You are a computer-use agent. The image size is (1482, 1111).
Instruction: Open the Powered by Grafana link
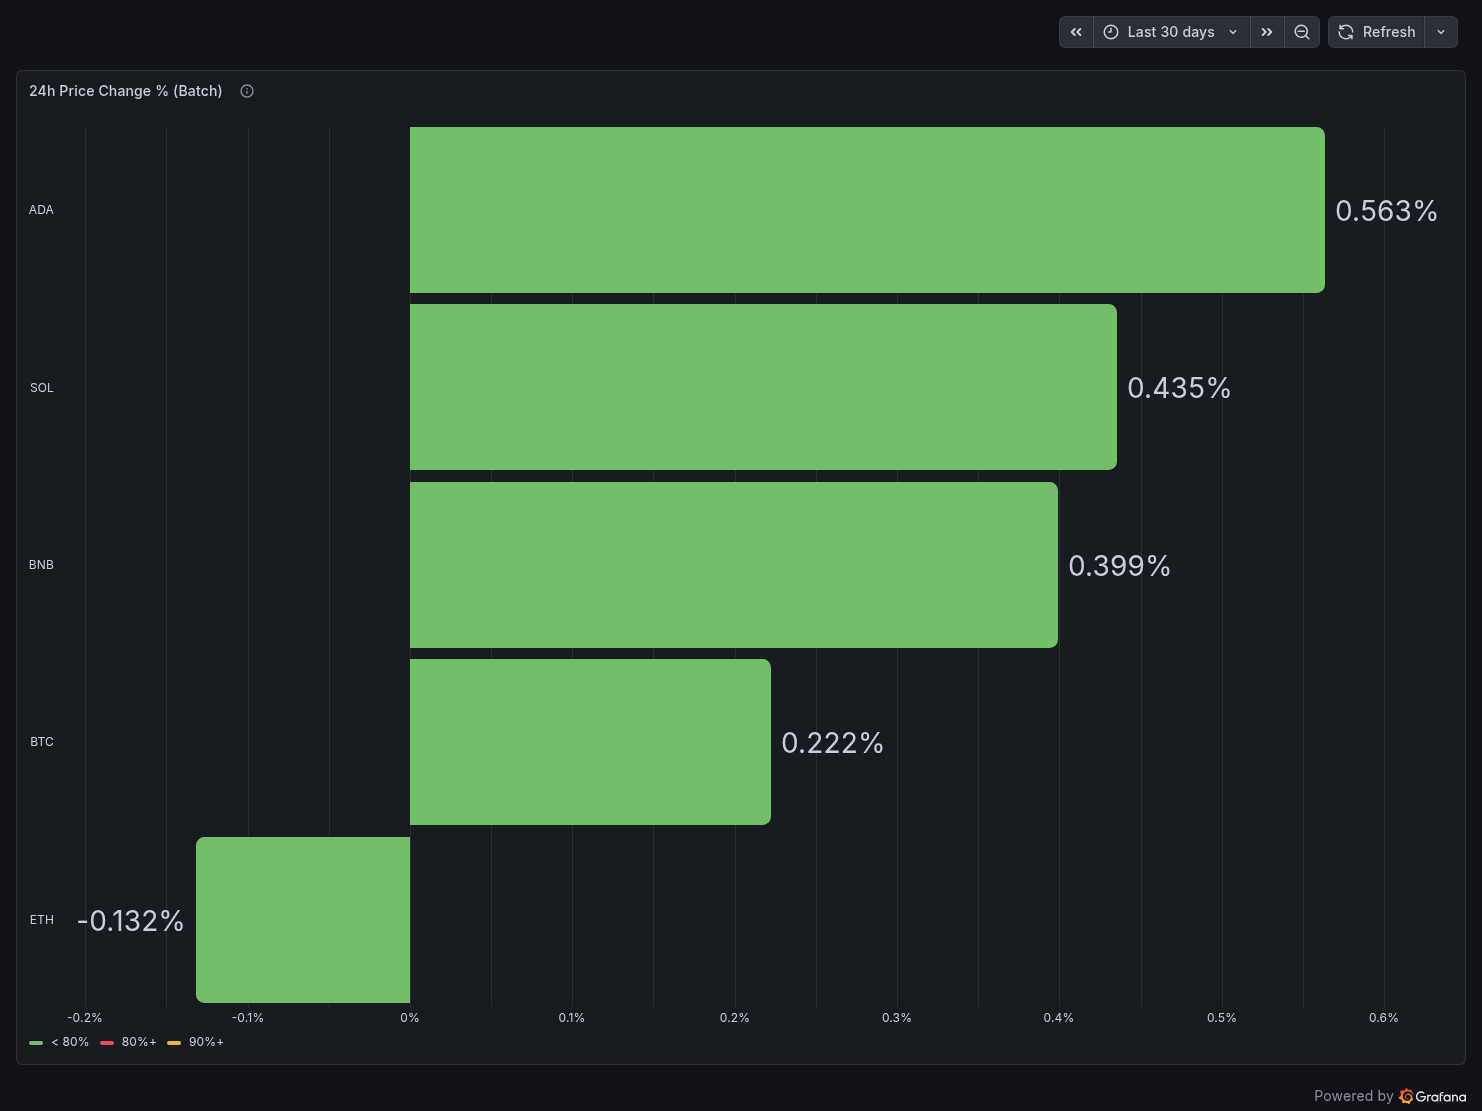pyautogui.click(x=1390, y=1096)
